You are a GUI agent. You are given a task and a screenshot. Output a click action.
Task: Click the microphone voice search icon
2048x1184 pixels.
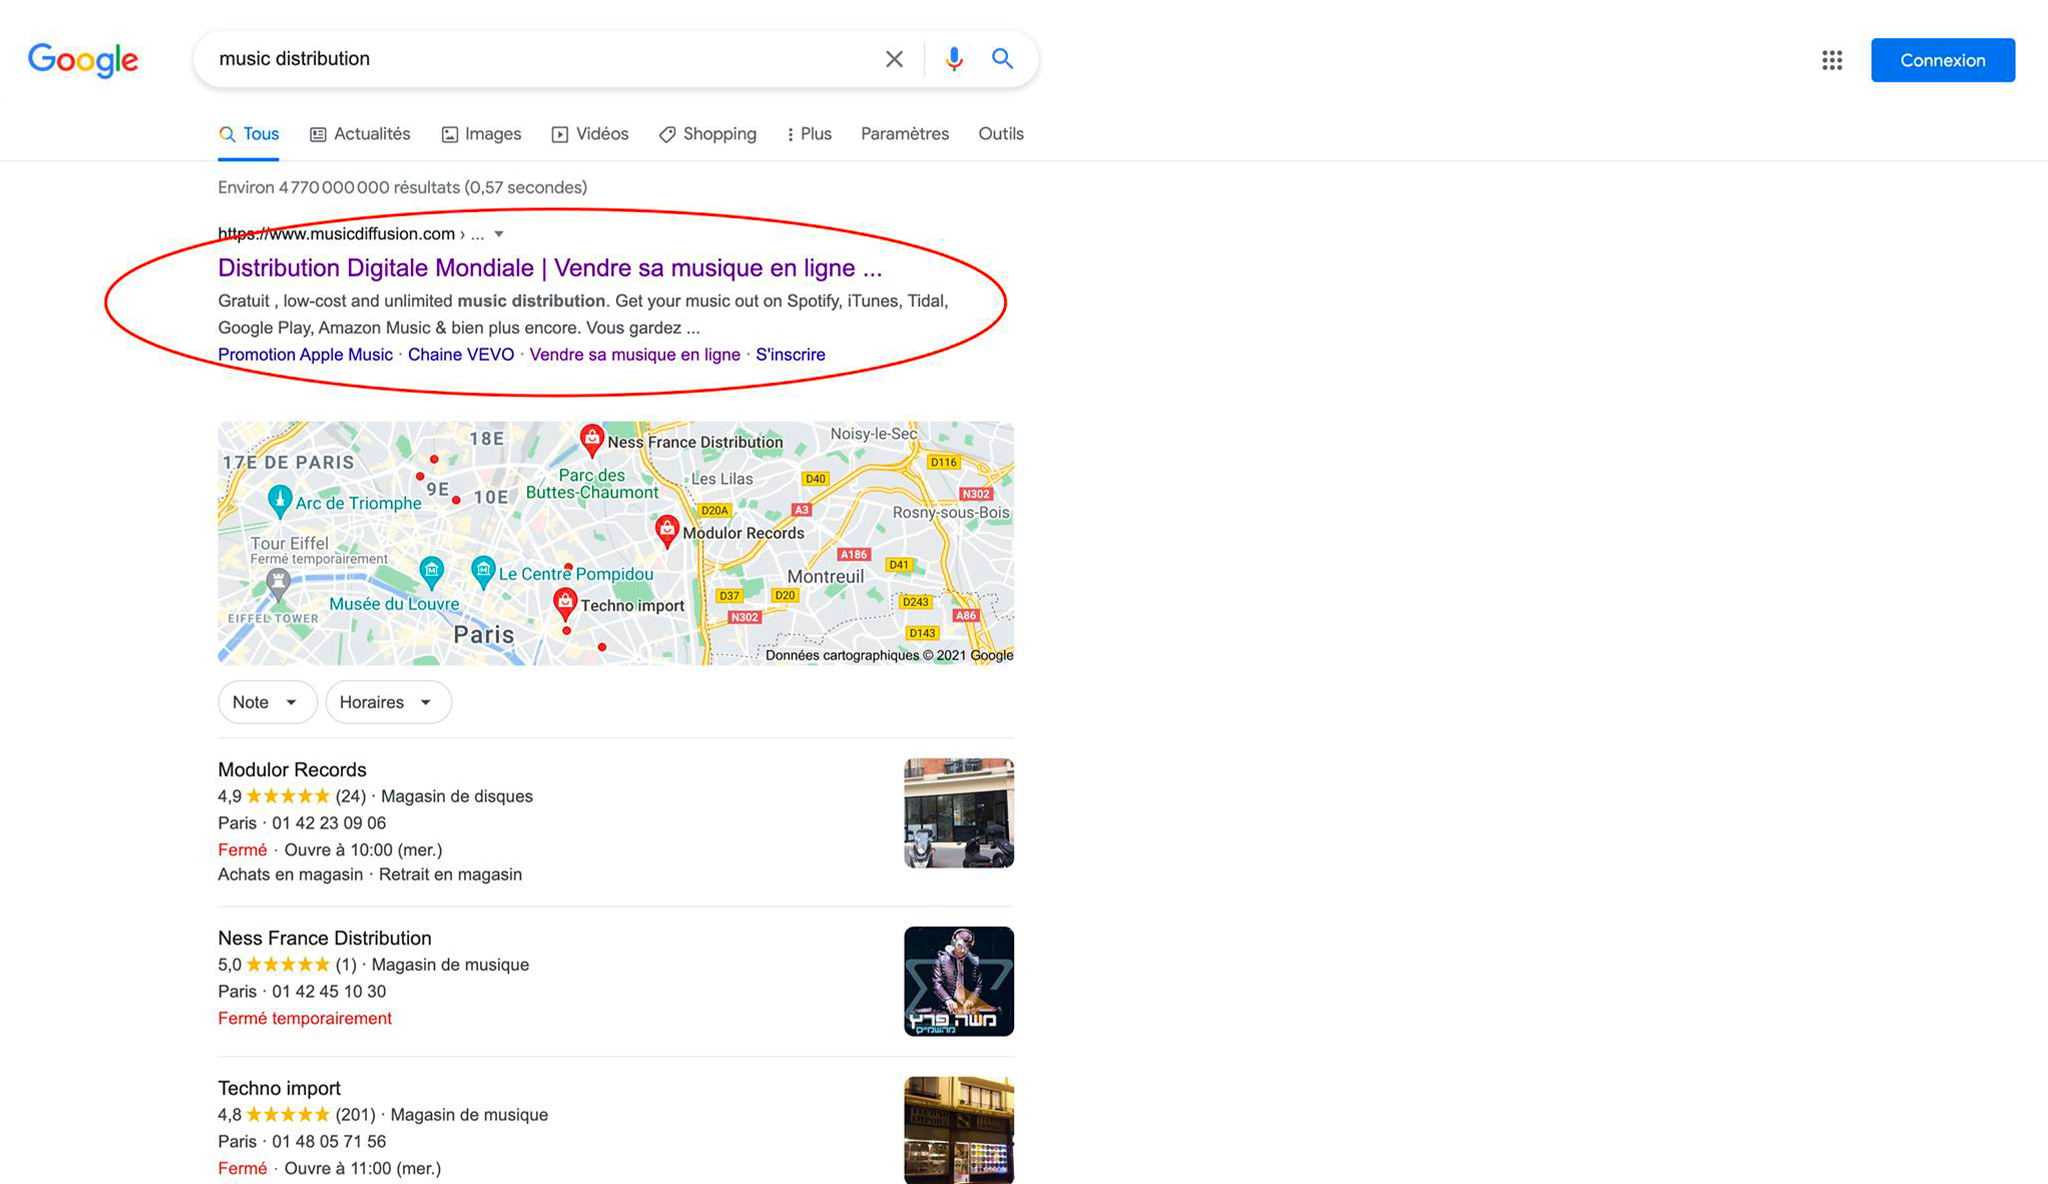953,59
